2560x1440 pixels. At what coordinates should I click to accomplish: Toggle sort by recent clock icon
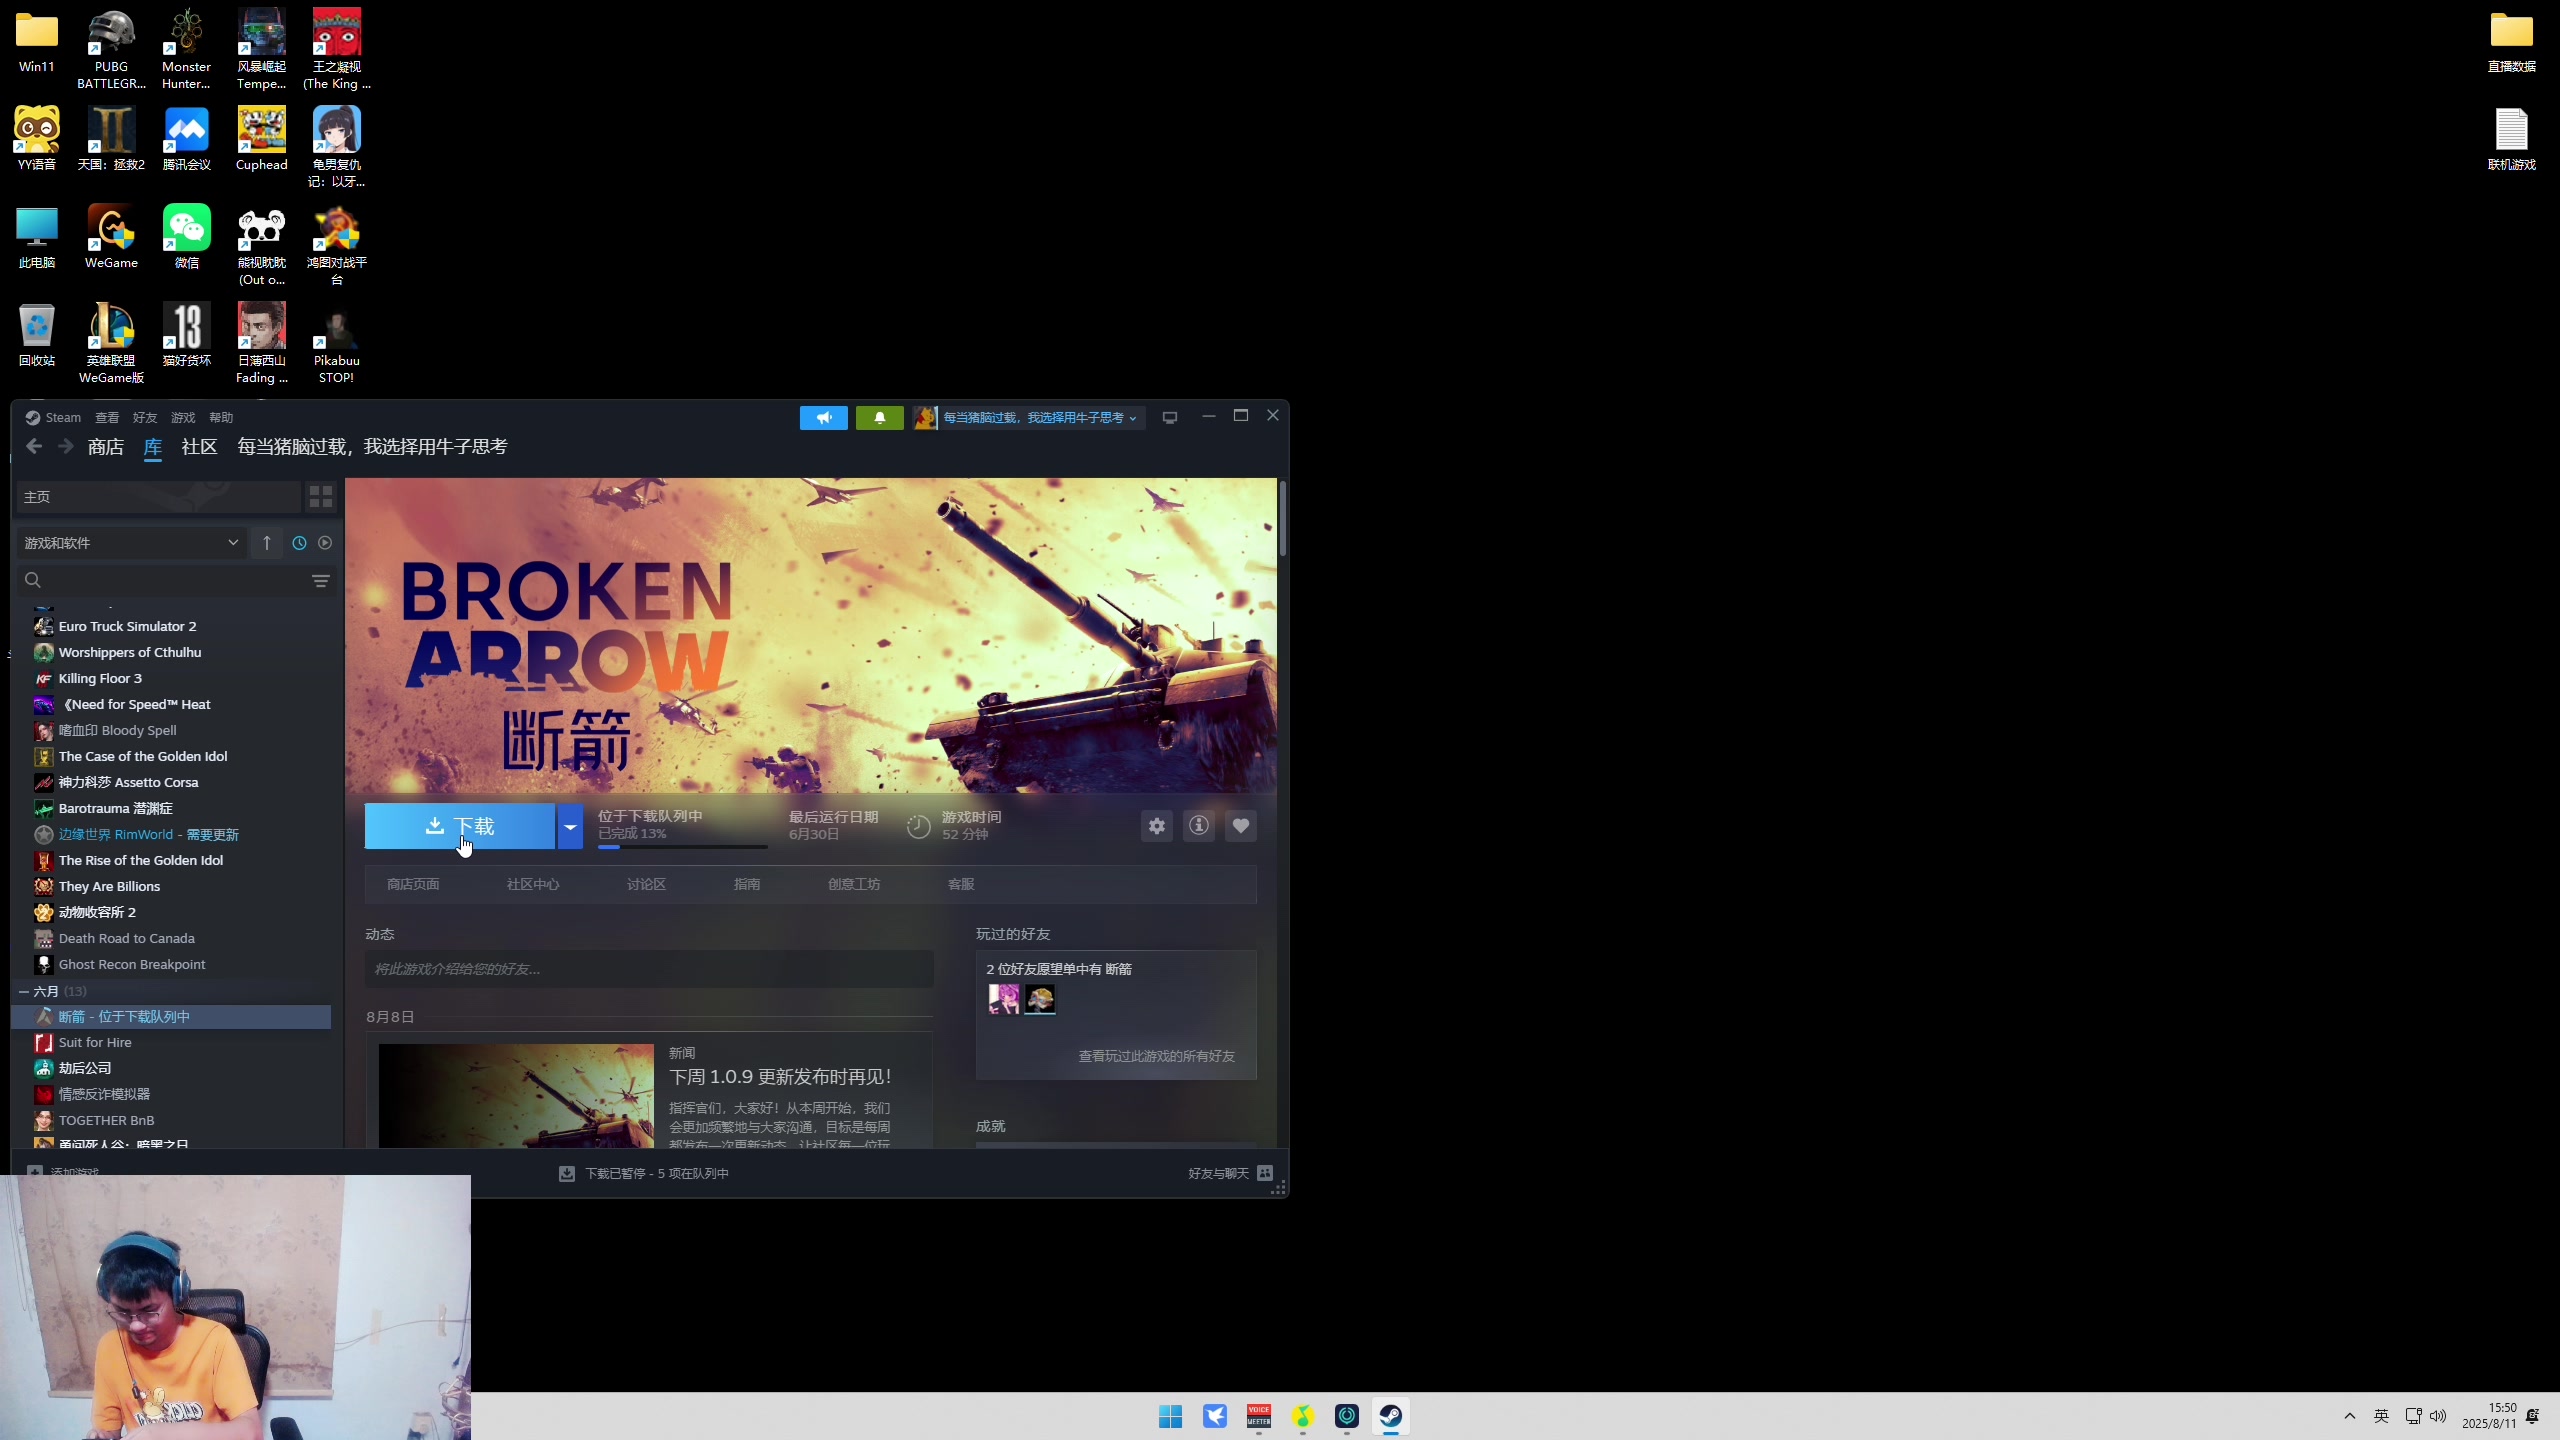(299, 543)
